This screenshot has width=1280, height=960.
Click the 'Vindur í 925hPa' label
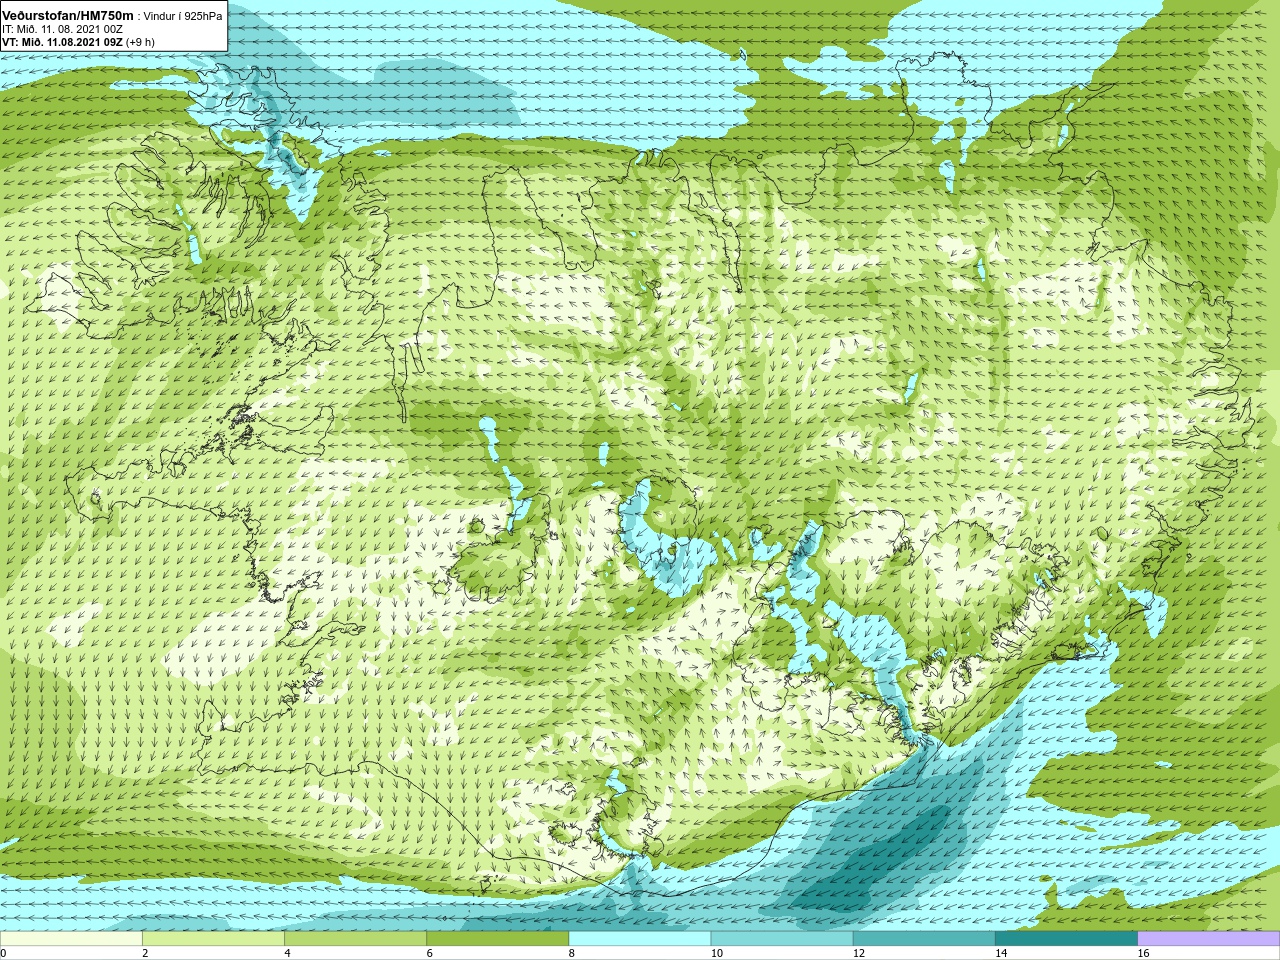click(x=183, y=16)
